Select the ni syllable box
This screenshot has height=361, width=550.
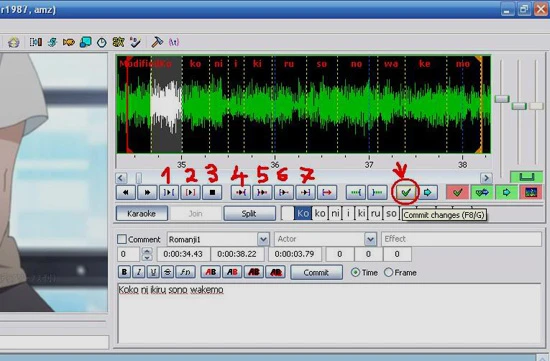click(336, 213)
